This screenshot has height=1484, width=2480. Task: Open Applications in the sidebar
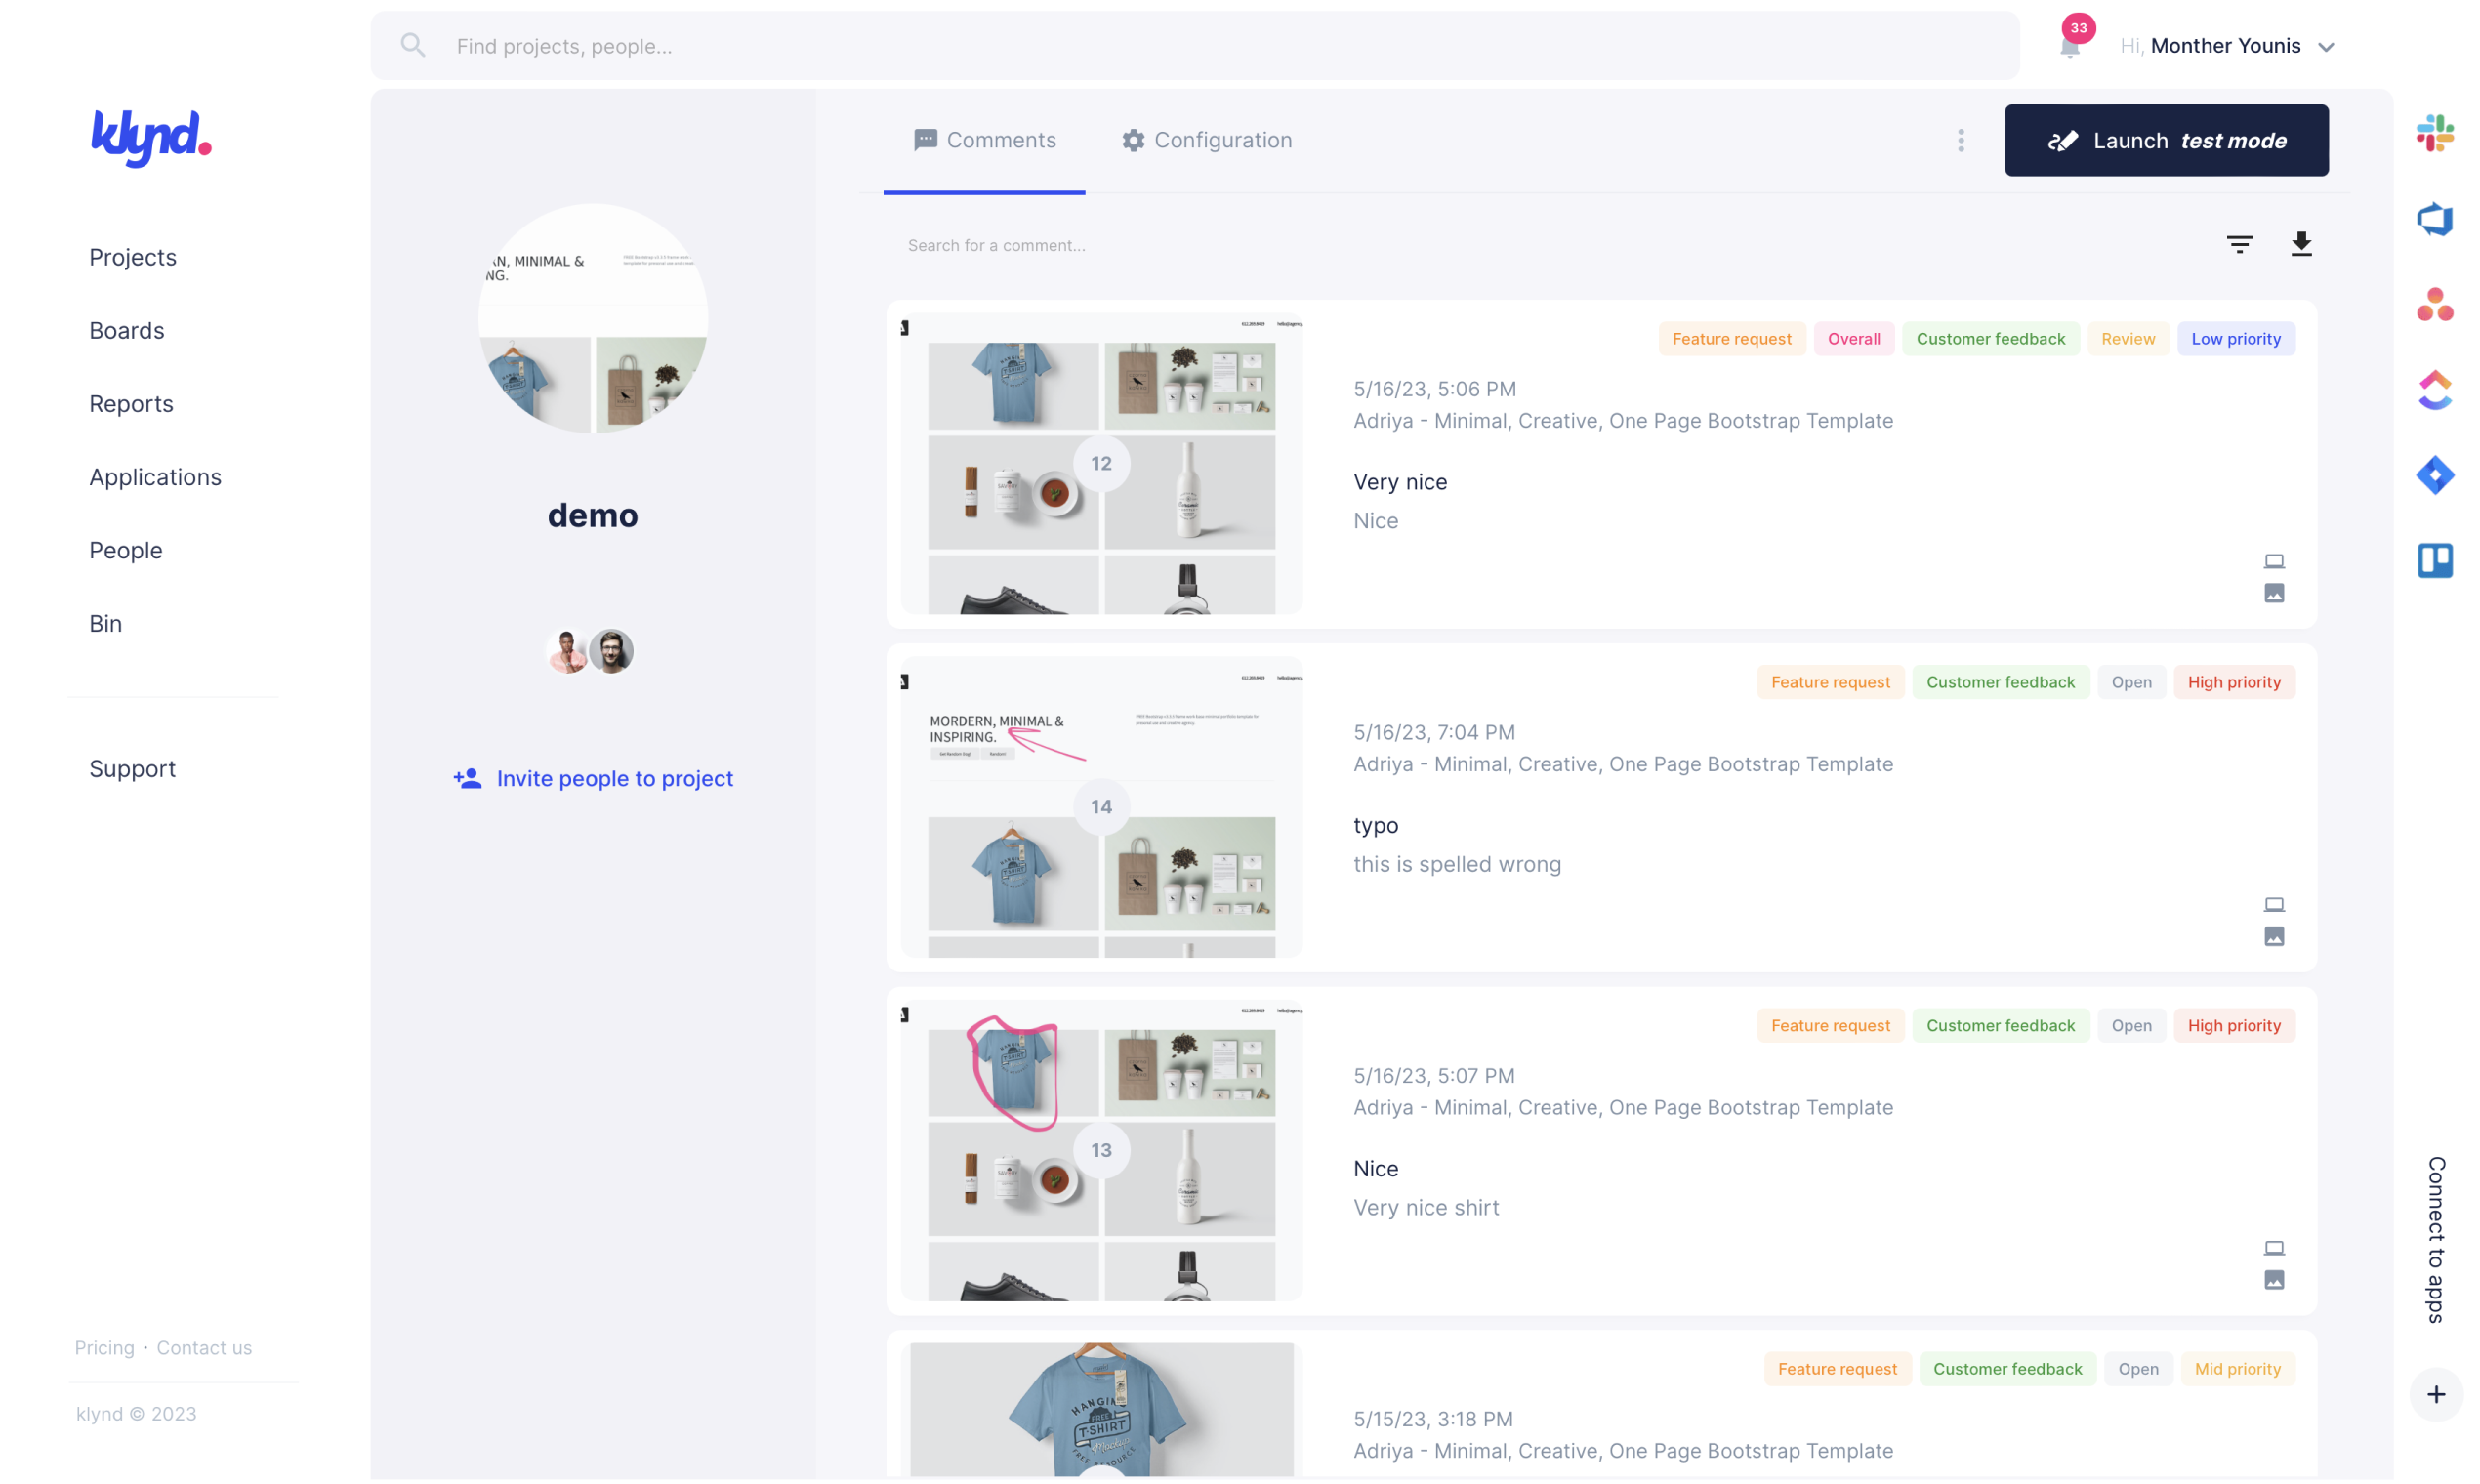click(x=155, y=476)
